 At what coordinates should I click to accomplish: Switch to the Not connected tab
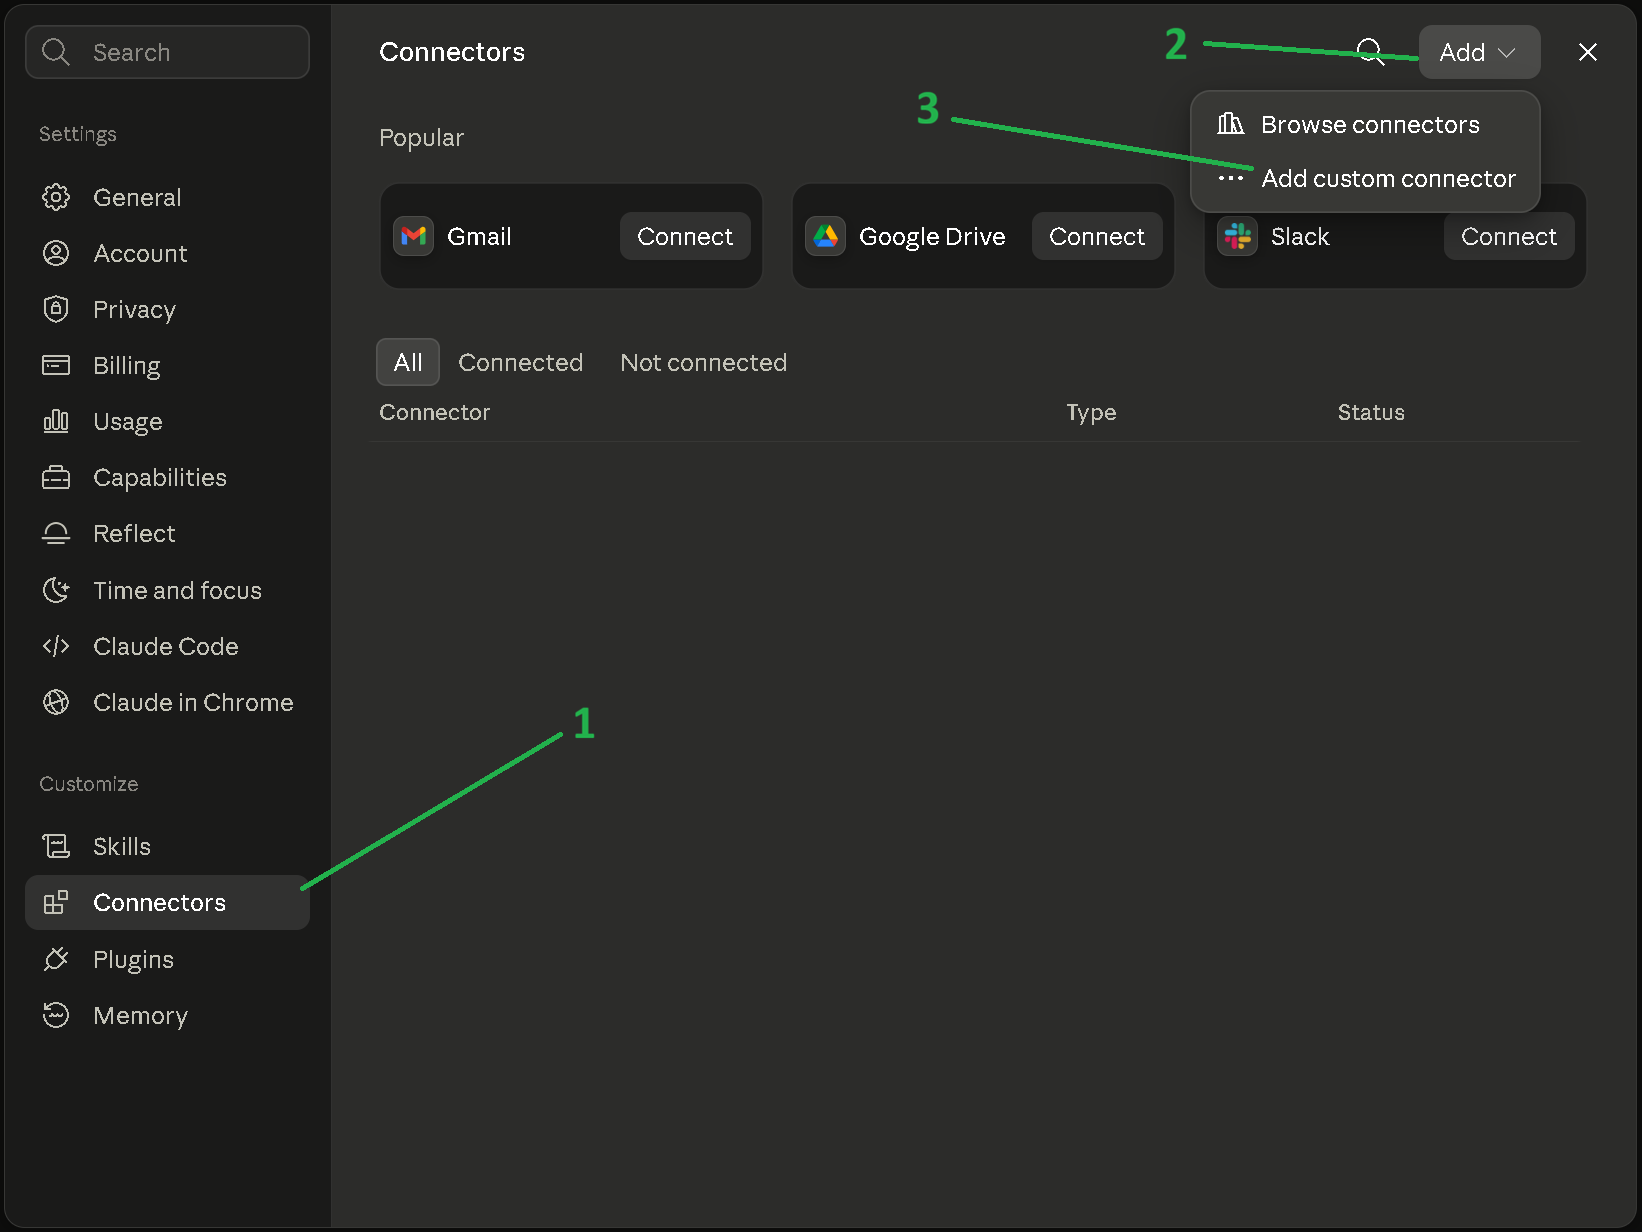[703, 362]
